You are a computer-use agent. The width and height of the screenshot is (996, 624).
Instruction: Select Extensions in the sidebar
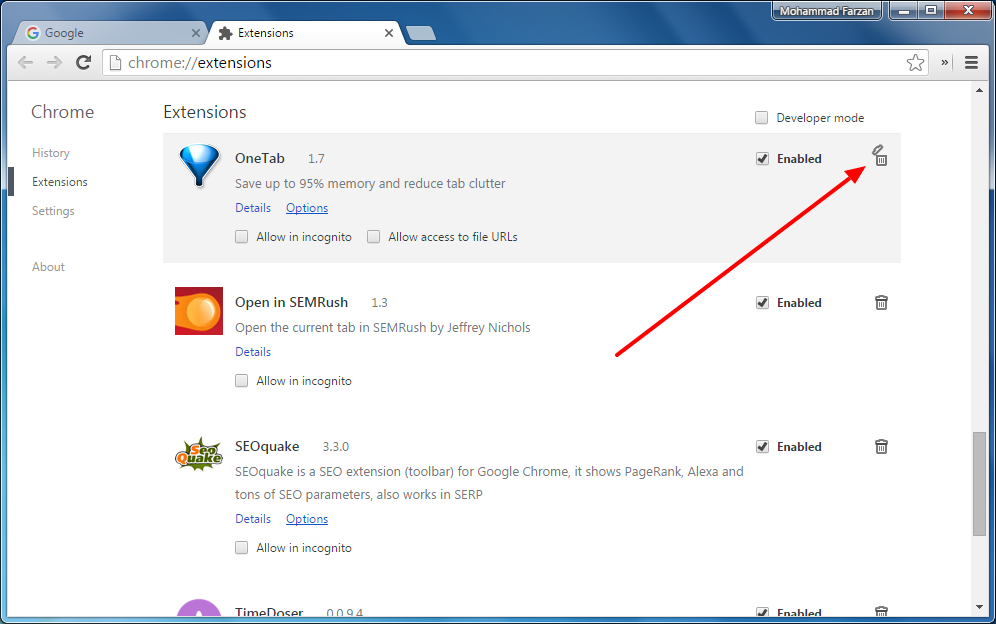pos(60,182)
